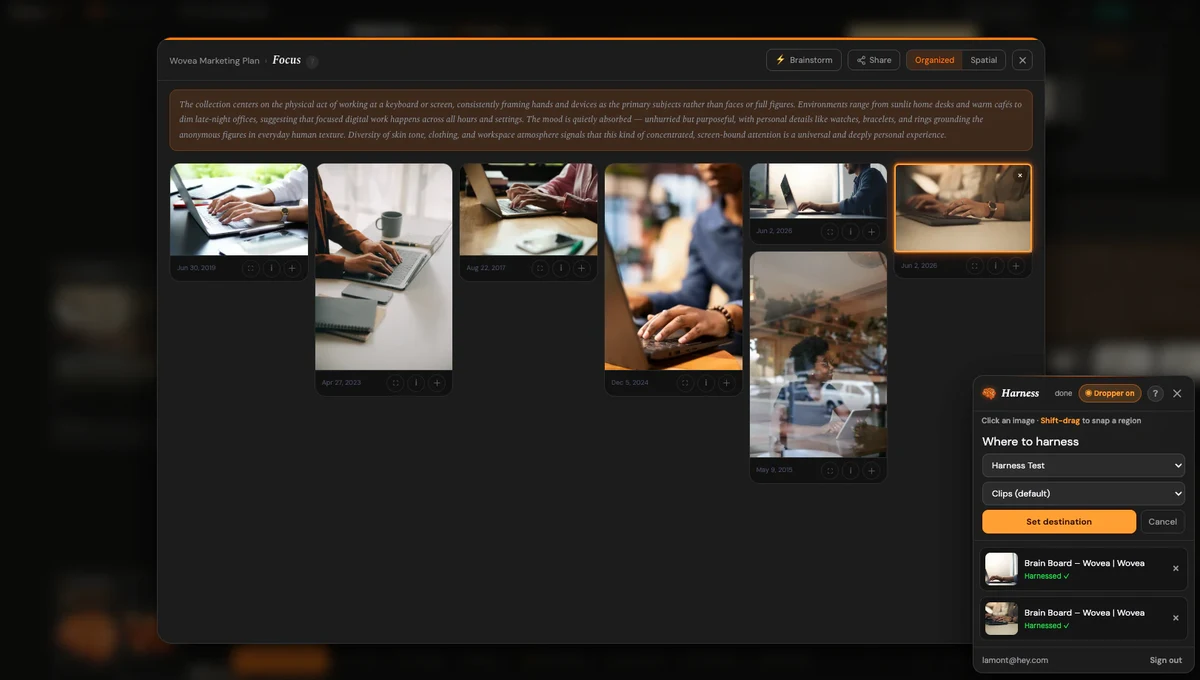Show info for the Apr 27, 2023 image
The image size is (1200, 680).
tap(416, 383)
